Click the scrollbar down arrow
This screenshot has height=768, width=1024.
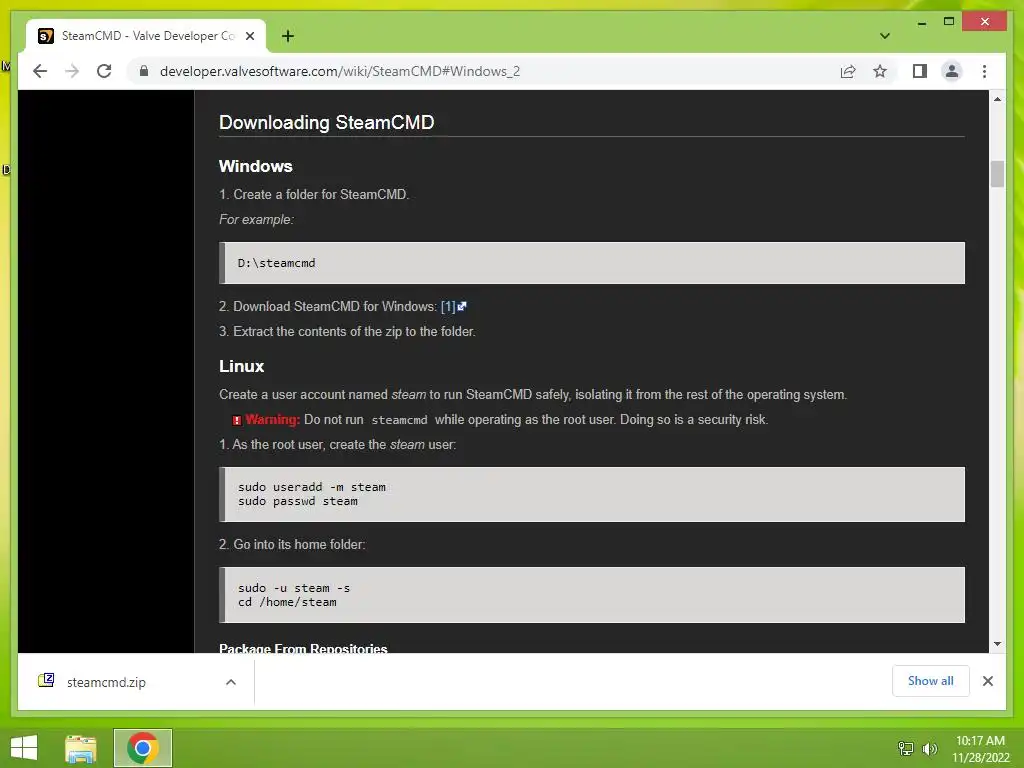997,644
